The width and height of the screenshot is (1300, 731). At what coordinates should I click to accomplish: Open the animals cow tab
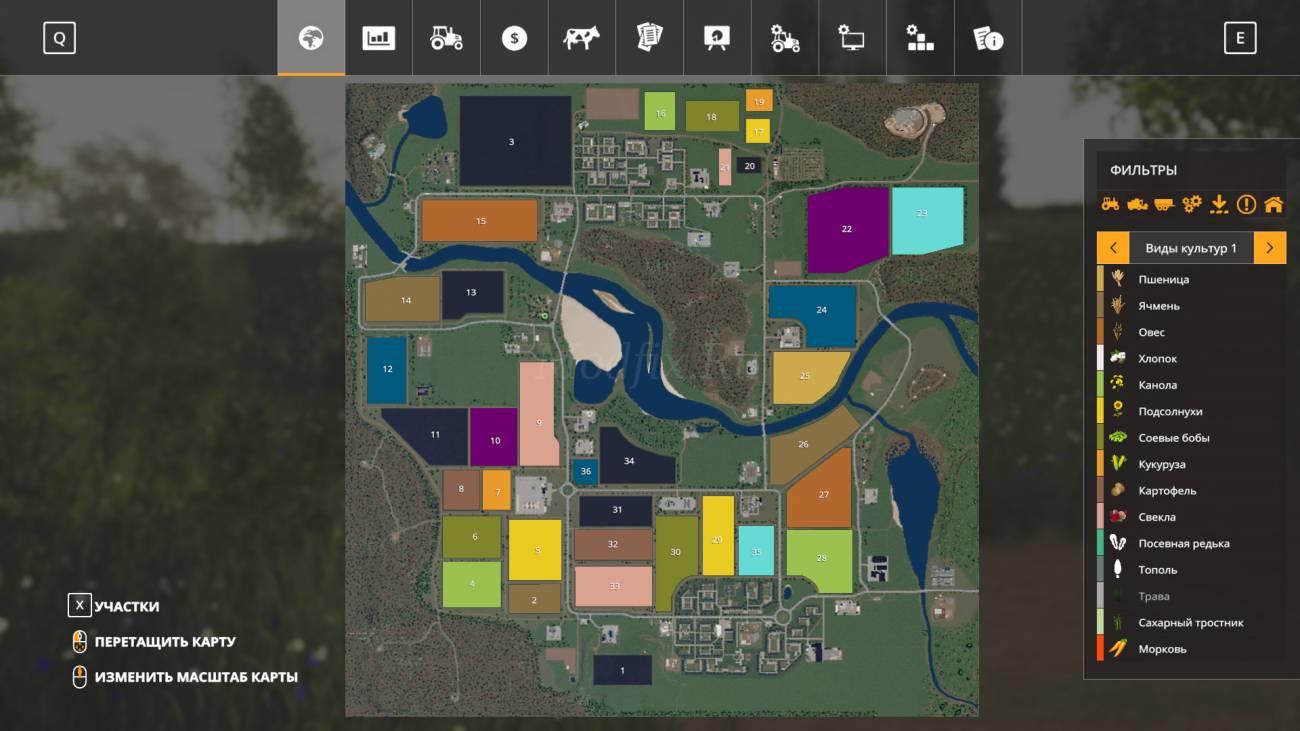(581, 38)
